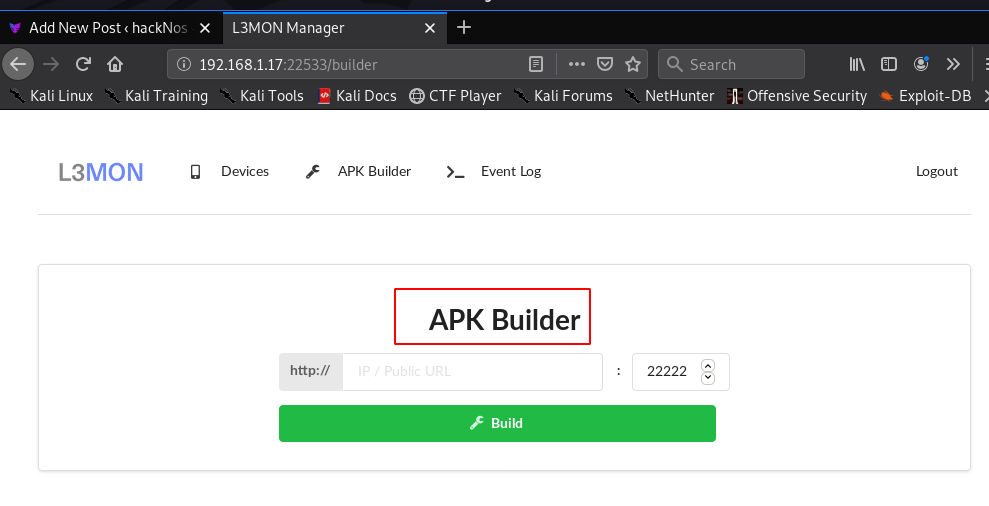
Task: Open Kali Training bookmark
Action: pyautogui.click(x=156, y=96)
